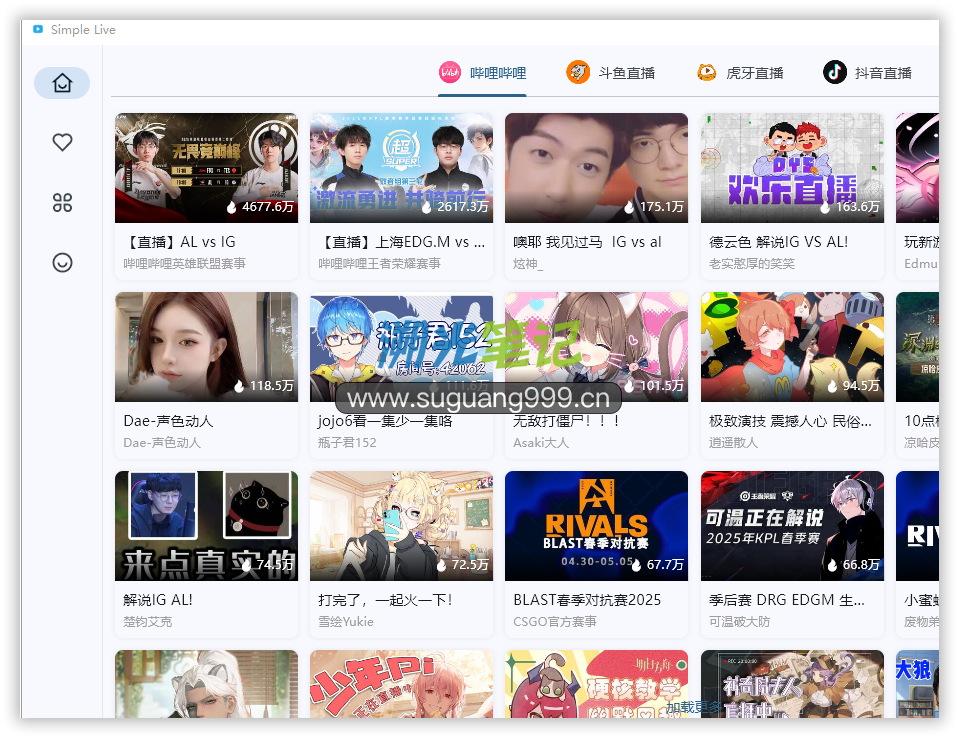
Task: Click the orange Douyu logo icon
Action: click(578, 73)
